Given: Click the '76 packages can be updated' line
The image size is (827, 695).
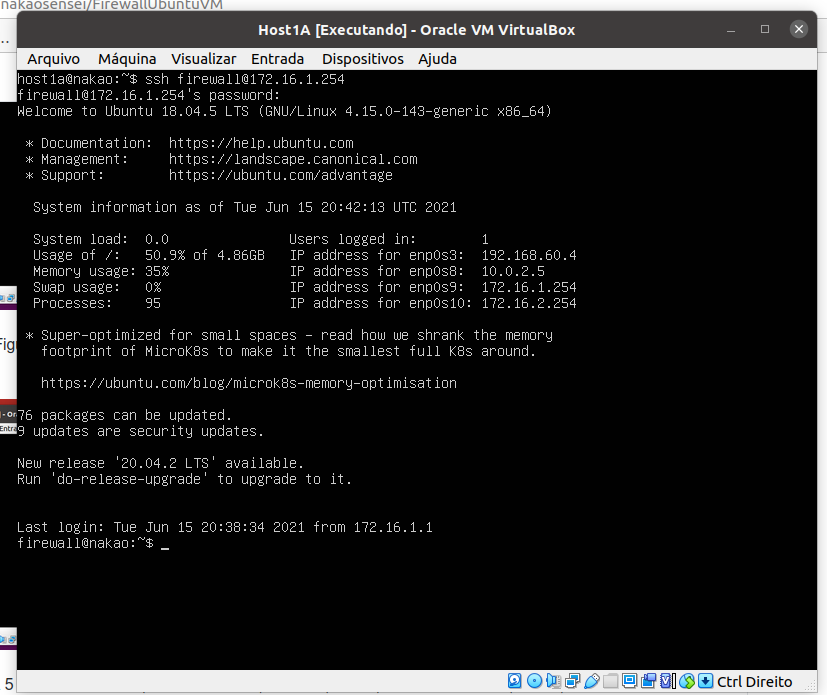Looking at the screenshot, I should coord(124,415).
